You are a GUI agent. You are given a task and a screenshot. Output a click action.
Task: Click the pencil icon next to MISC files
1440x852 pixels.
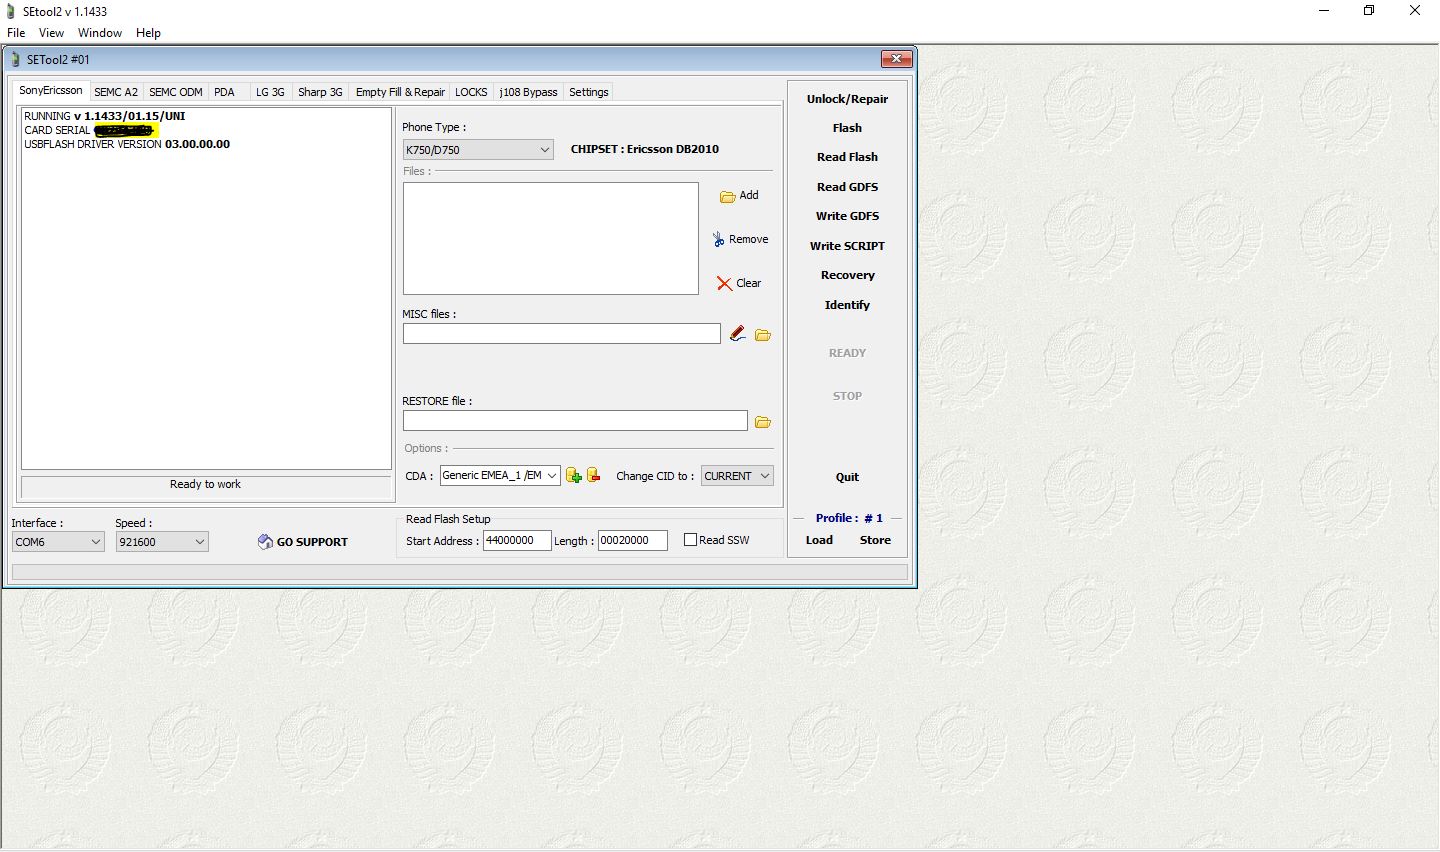click(x=738, y=333)
